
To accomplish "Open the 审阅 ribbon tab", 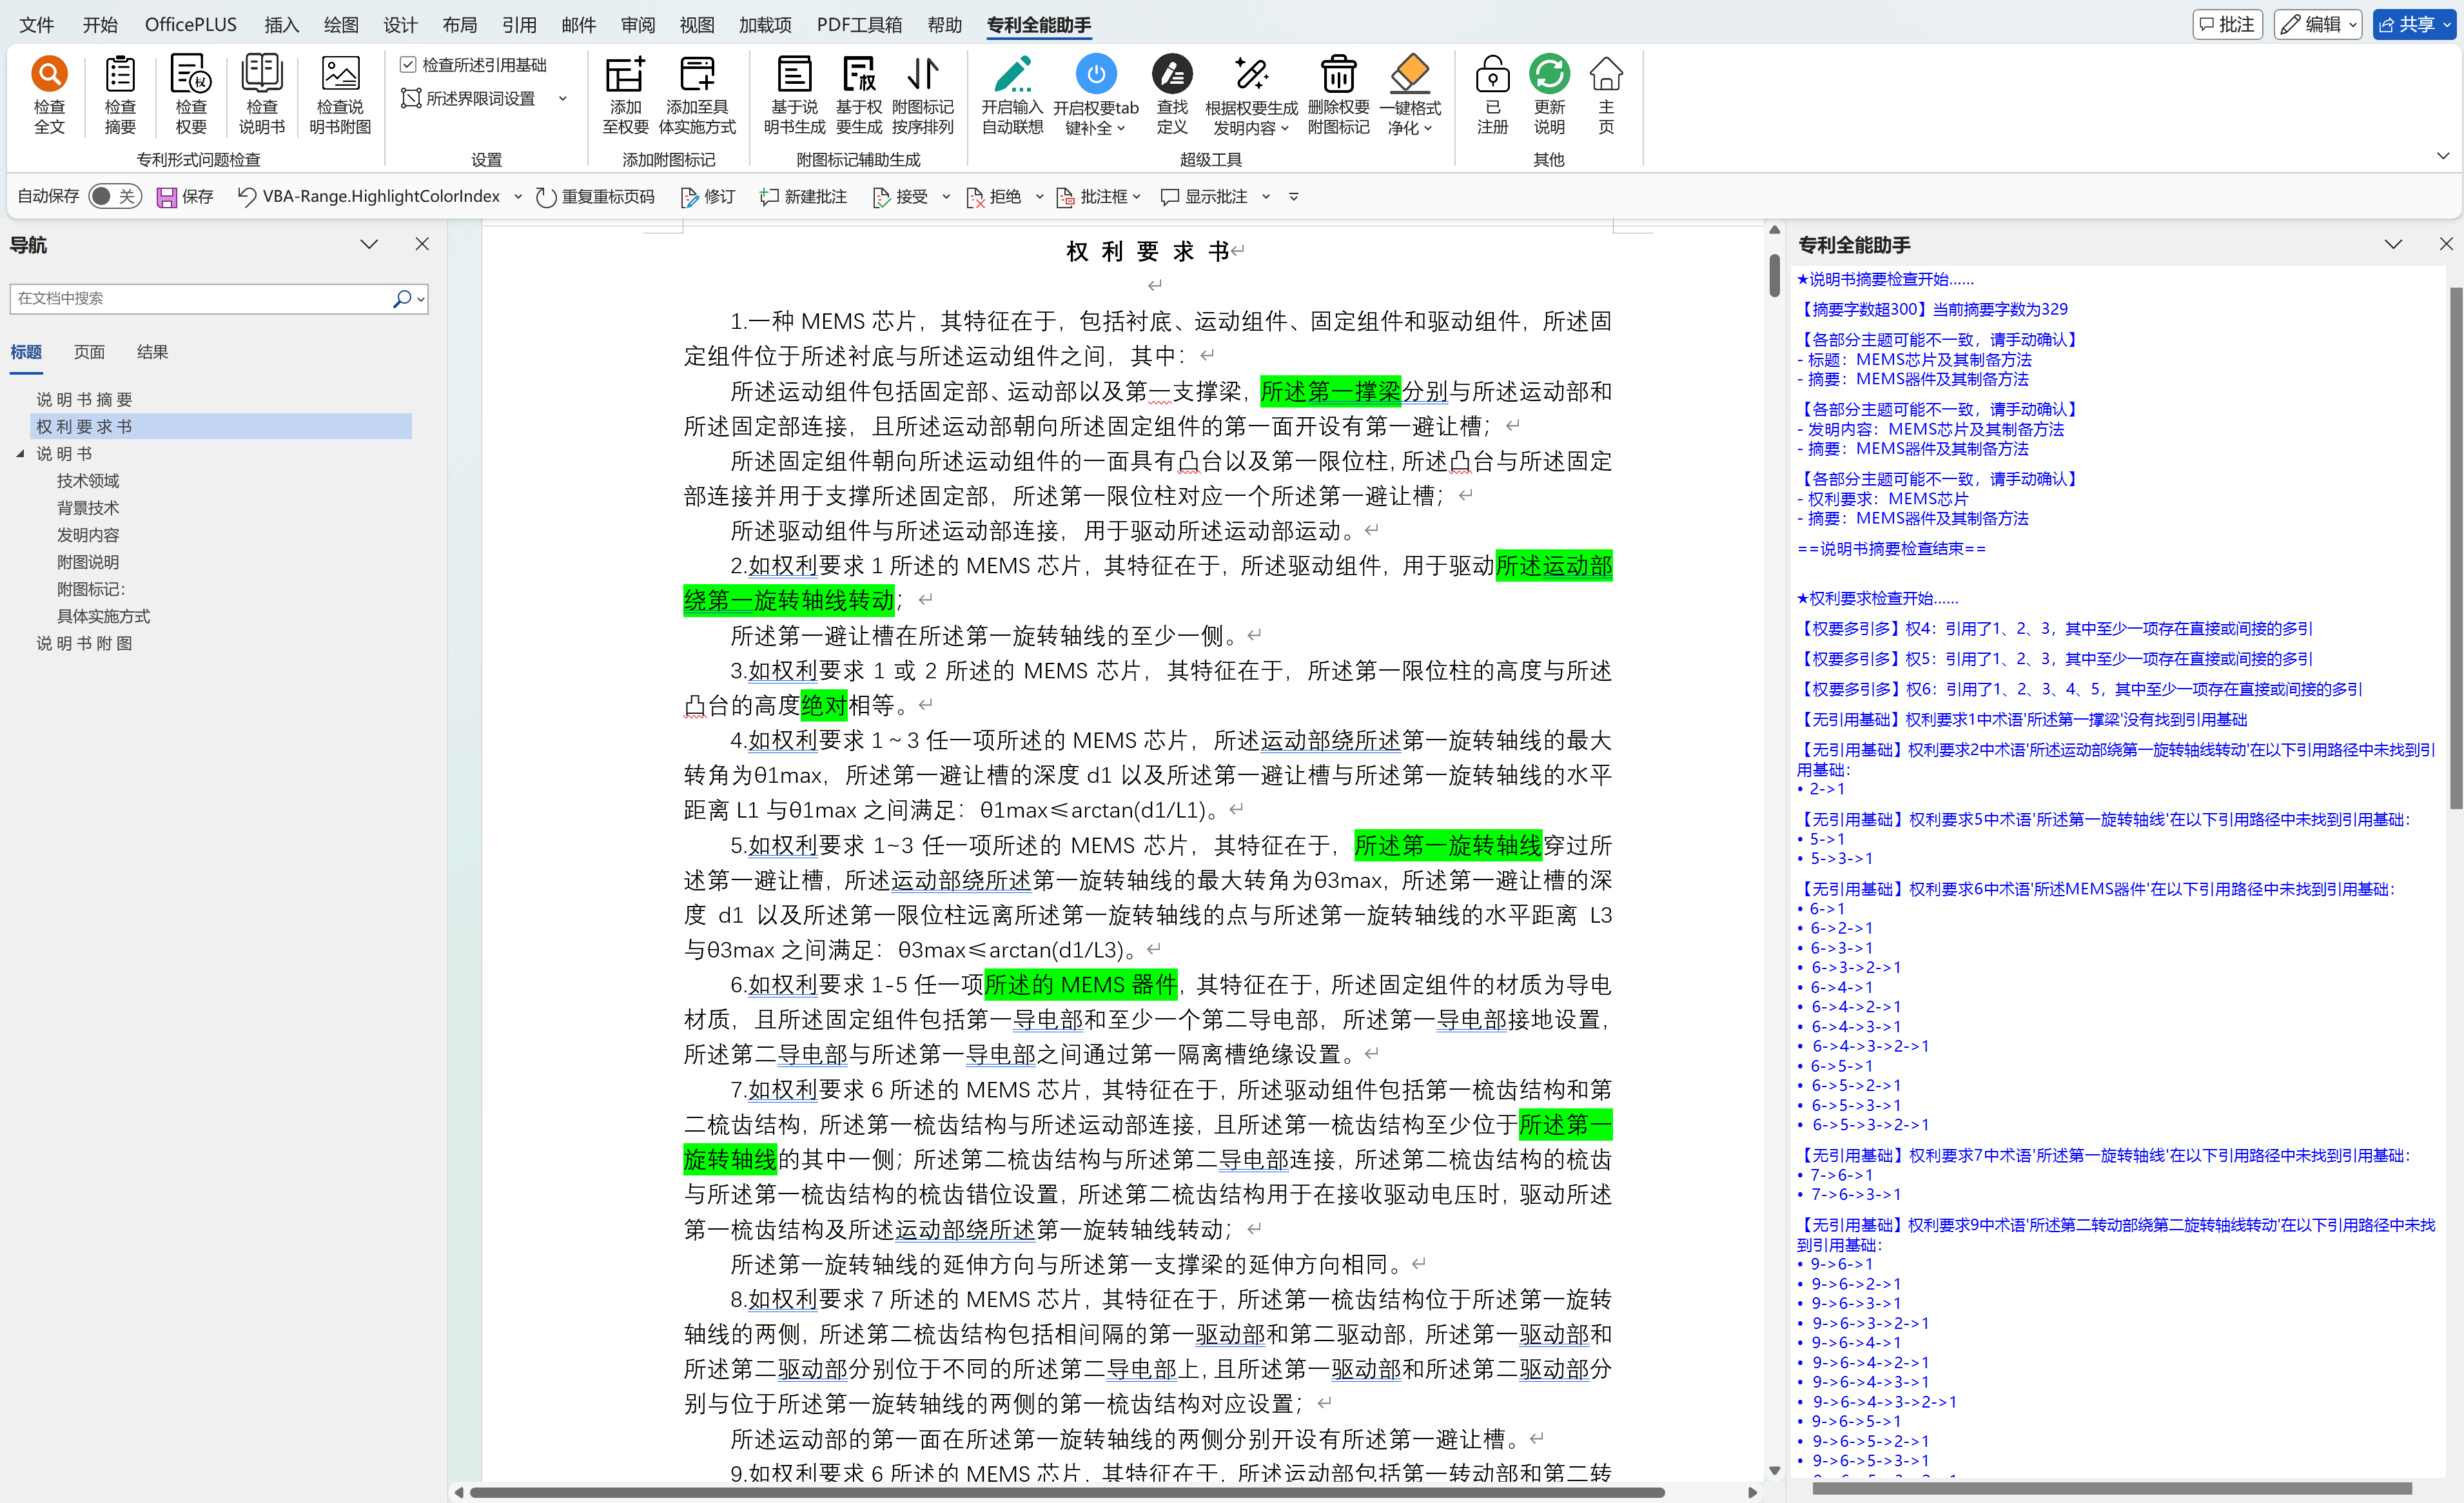I will tap(637, 24).
